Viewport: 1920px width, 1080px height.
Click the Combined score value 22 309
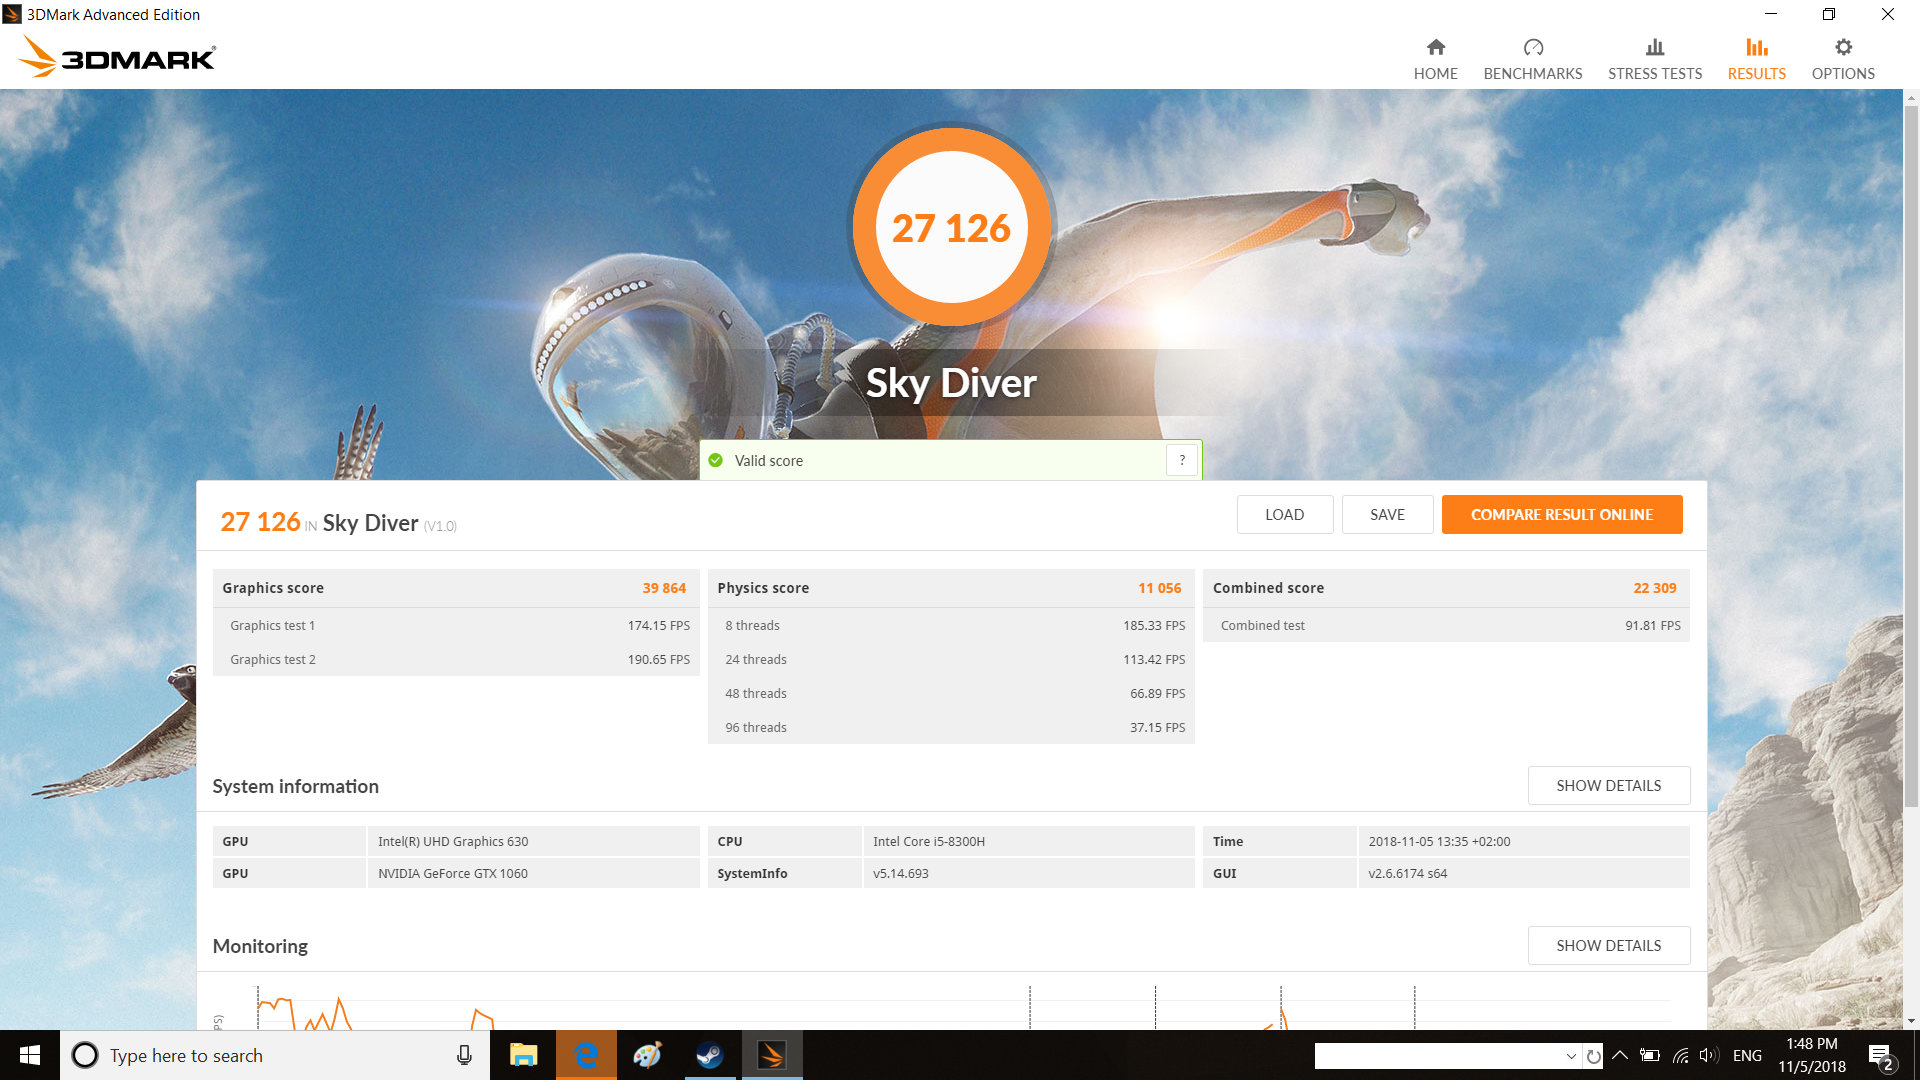coord(1654,588)
